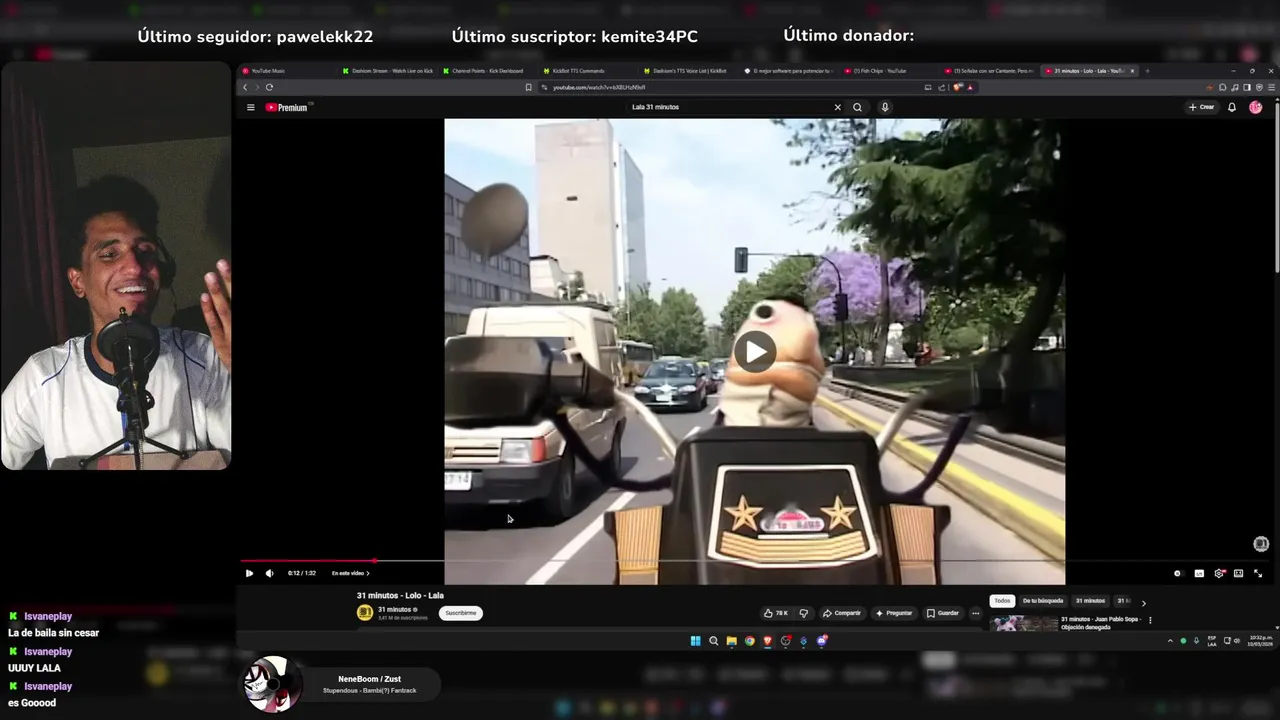Expand the 'En este video' chapters chevron
Viewport: 1280px width, 720px height.
click(368, 573)
